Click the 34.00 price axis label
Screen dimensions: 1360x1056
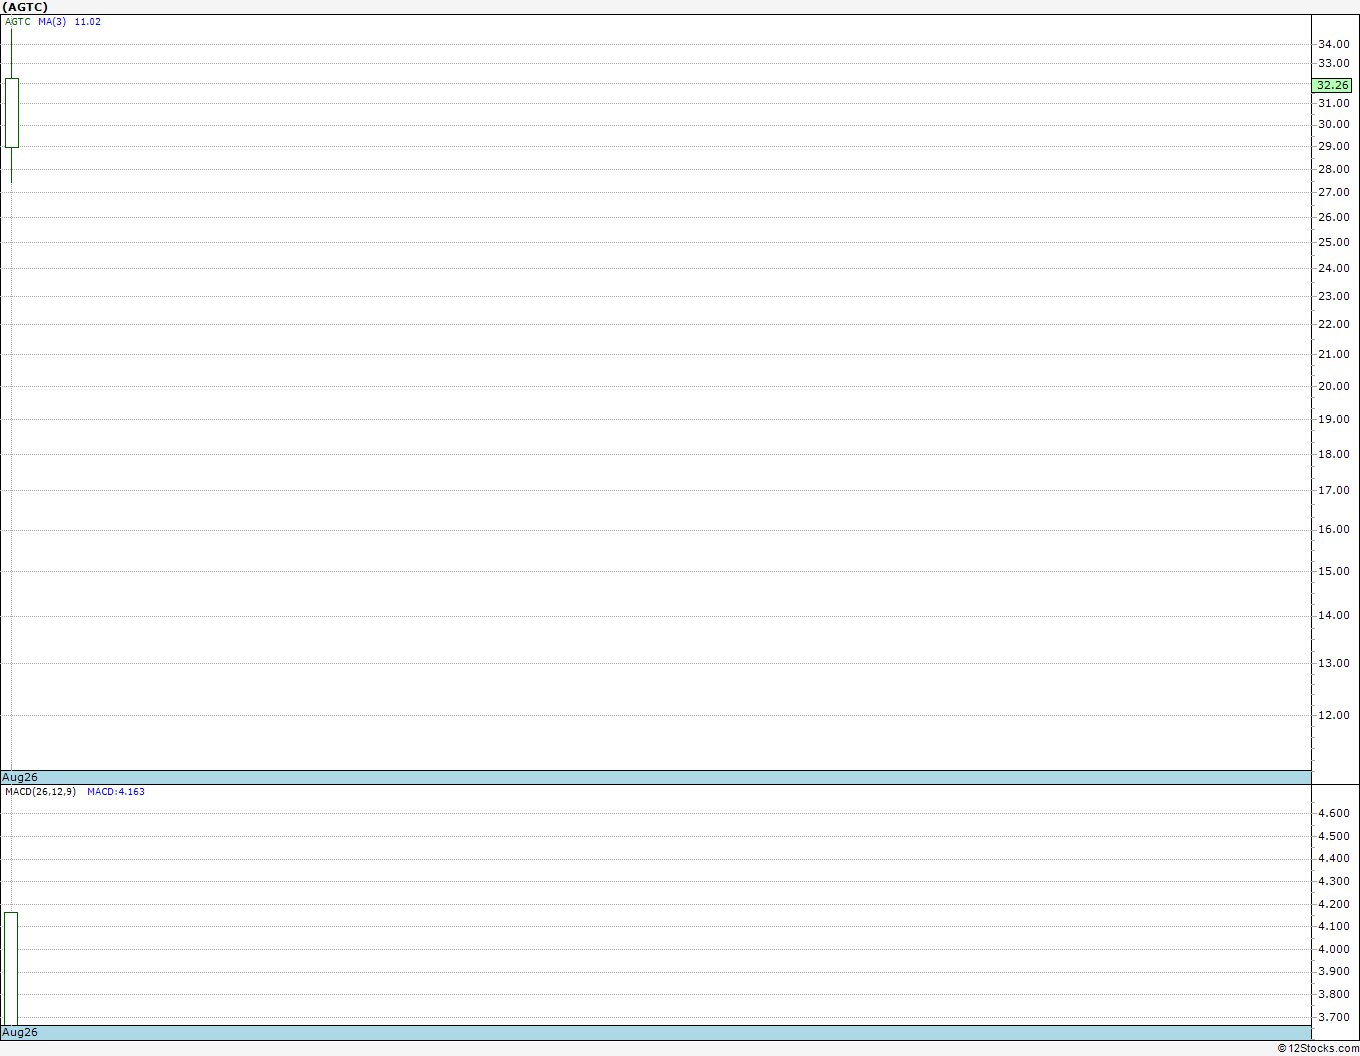point(1333,44)
